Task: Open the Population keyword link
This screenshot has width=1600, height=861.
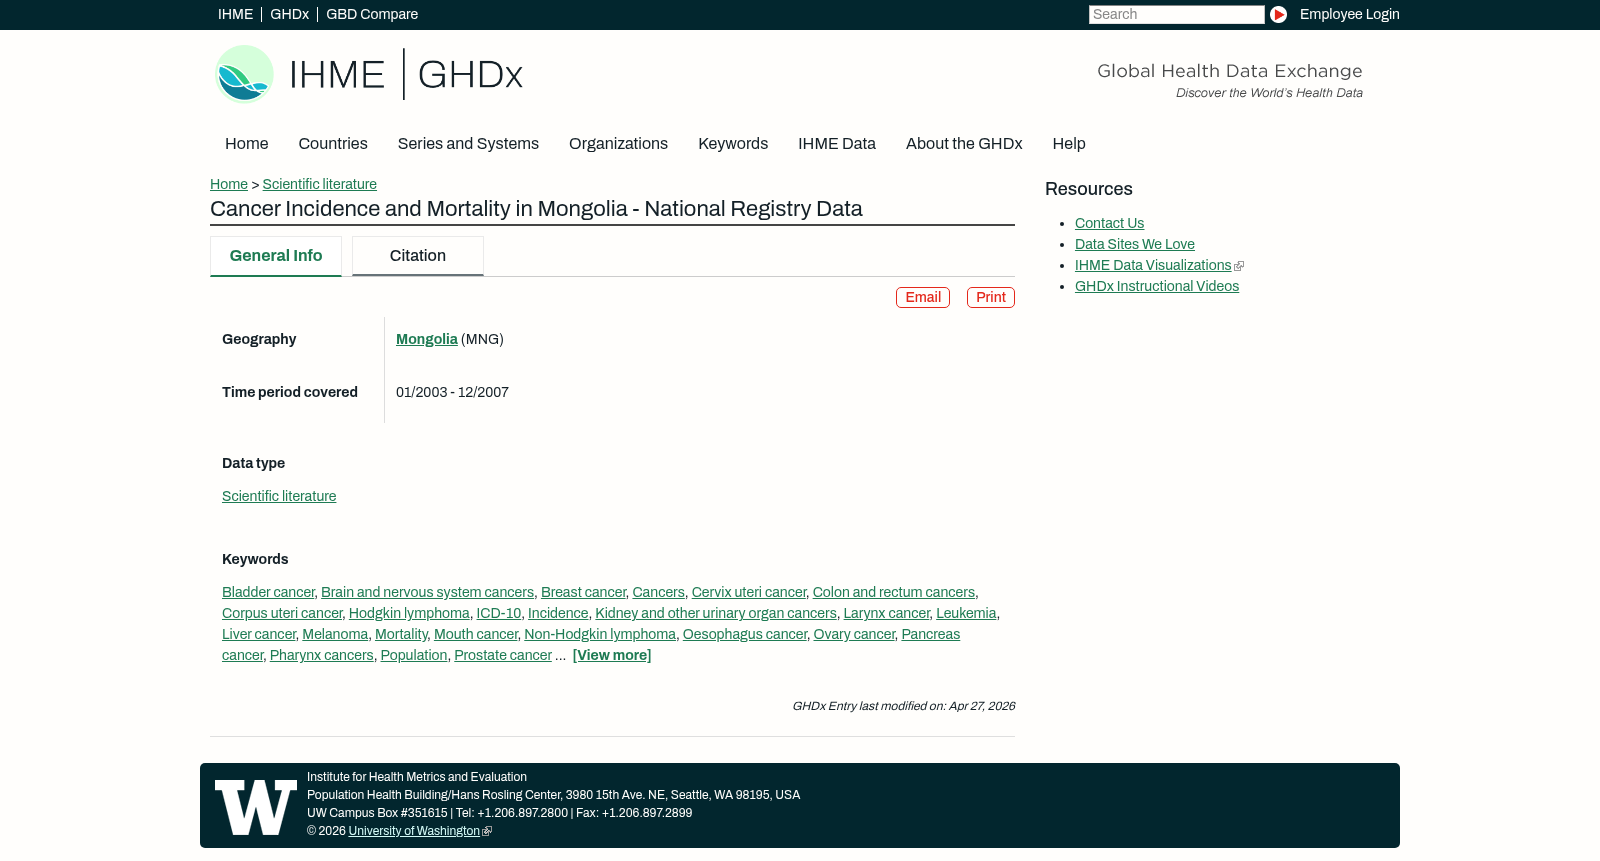Action: tap(413, 655)
